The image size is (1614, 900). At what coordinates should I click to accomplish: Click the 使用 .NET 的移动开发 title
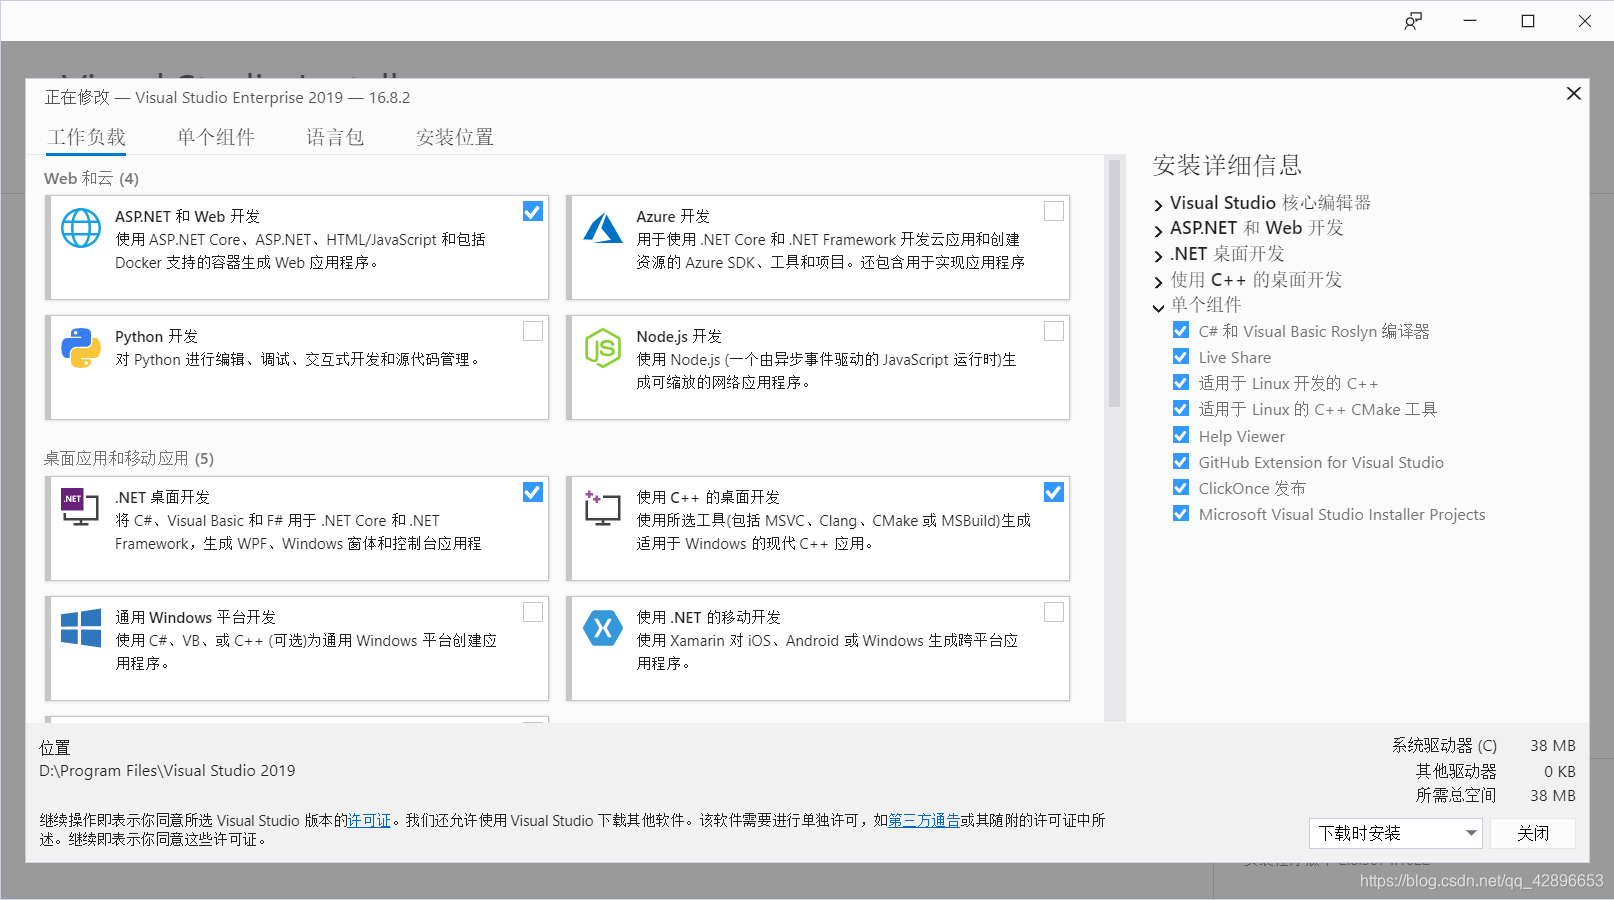(x=709, y=617)
